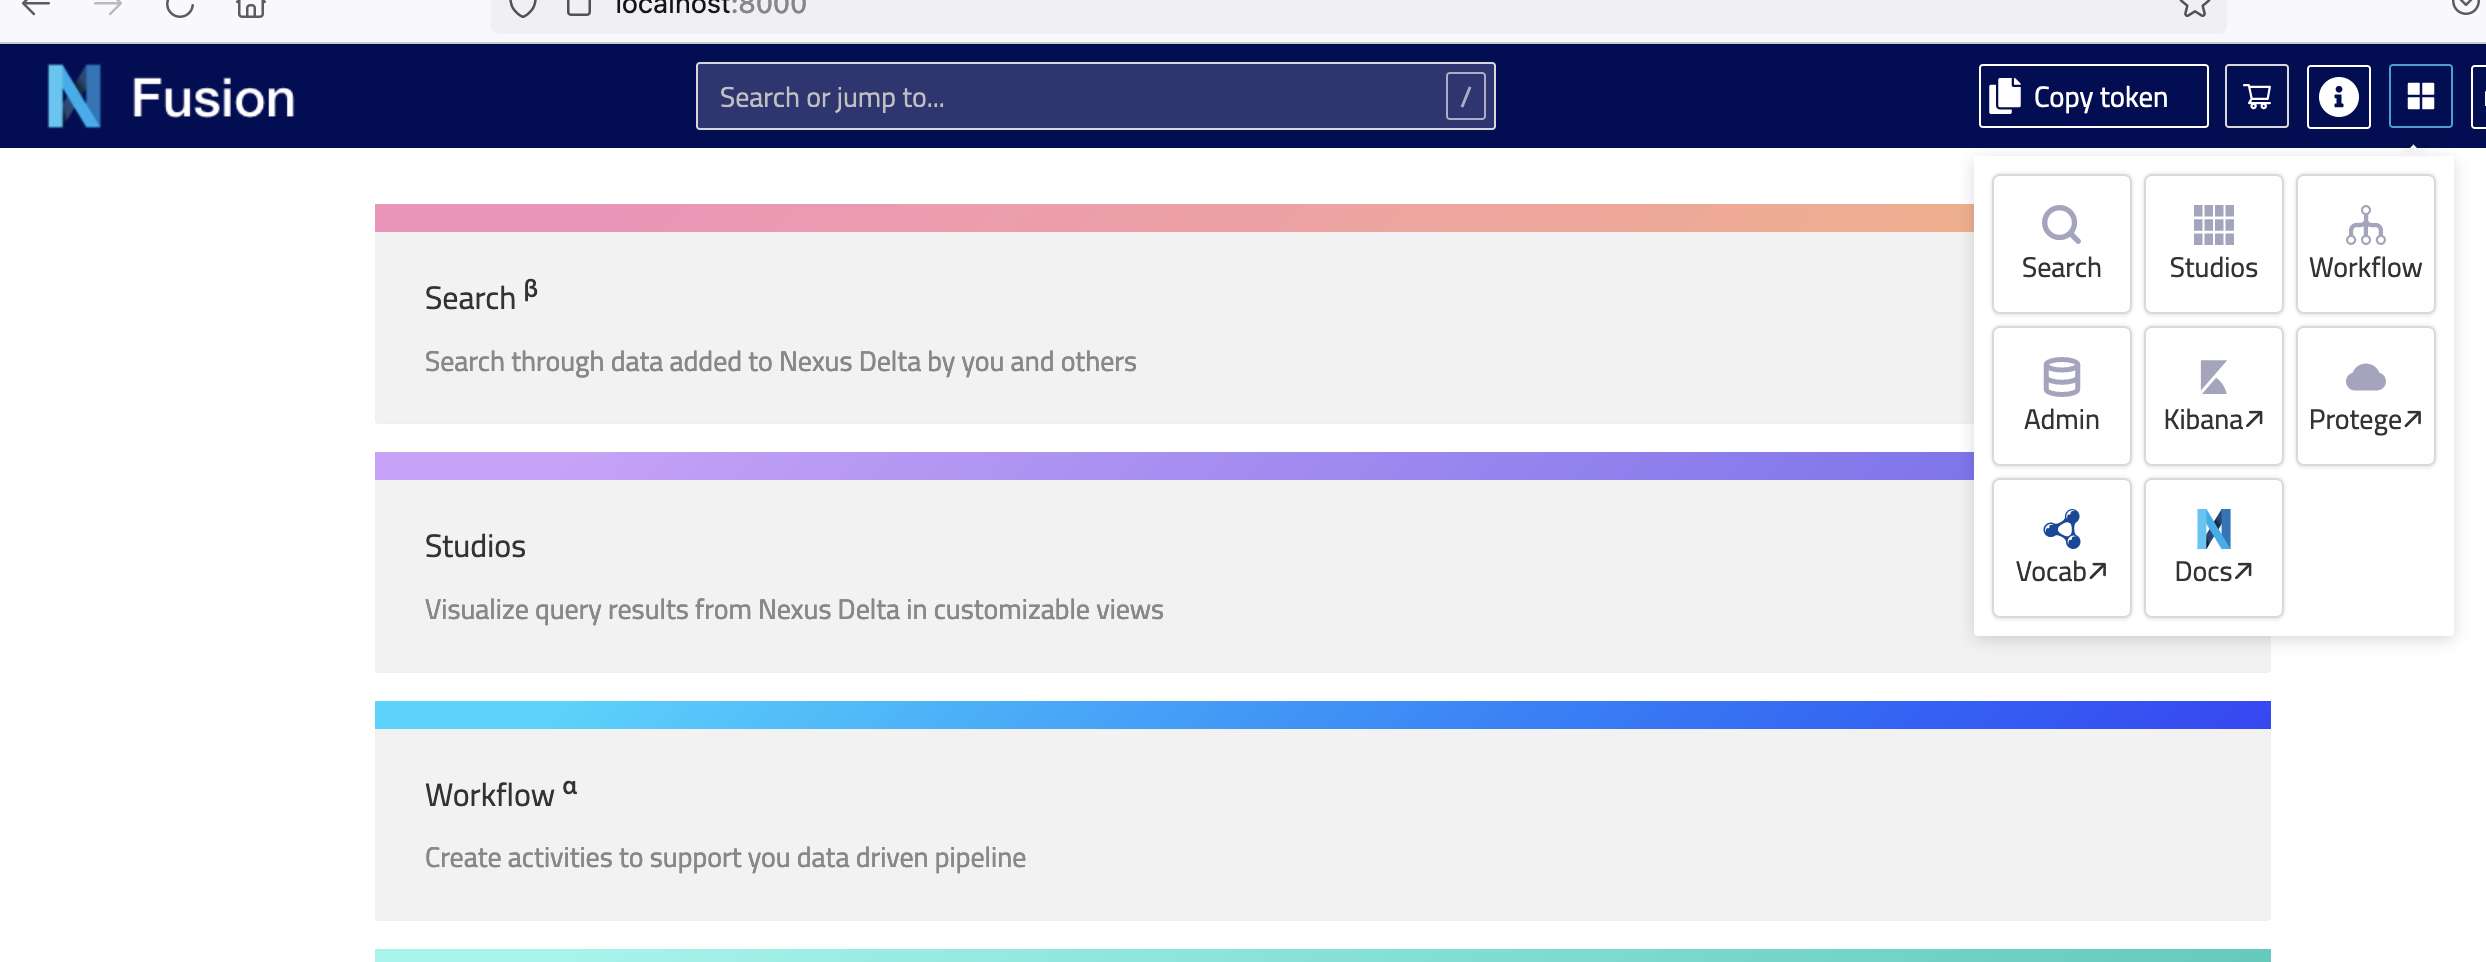2486x962 pixels.
Task: Open the Search beta card
Action: click(1174, 314)
